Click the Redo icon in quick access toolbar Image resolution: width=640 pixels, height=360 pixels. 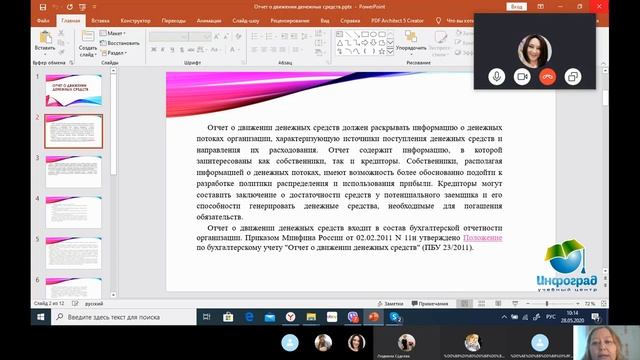coord(70,7)
